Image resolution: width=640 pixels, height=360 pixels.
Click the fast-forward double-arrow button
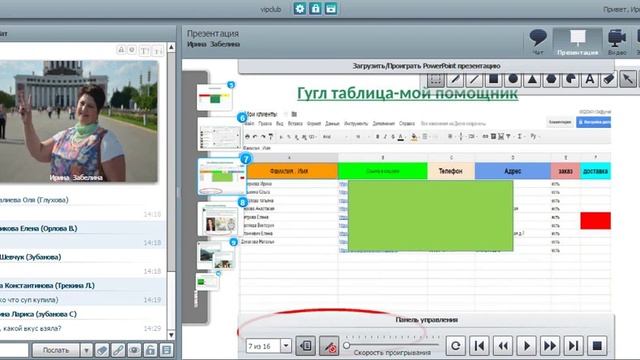[550, 346]
